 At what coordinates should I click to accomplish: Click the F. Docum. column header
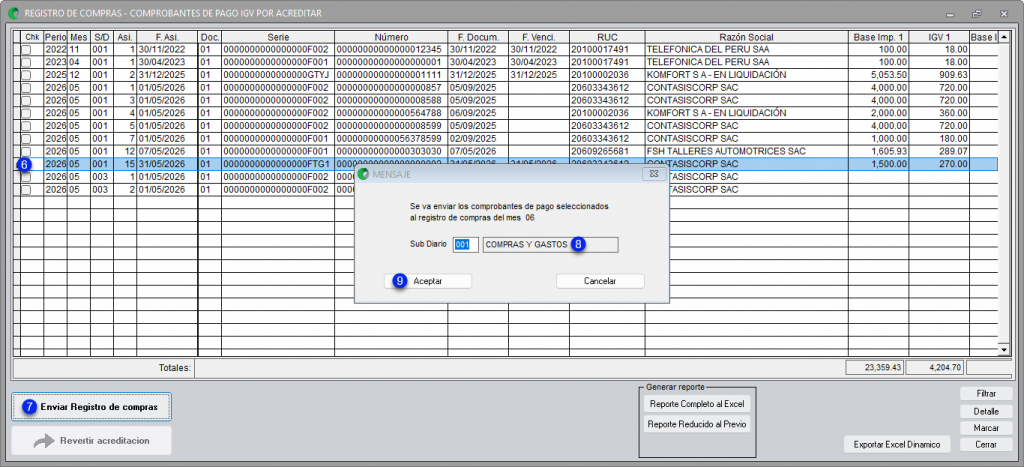click(478, 37)
